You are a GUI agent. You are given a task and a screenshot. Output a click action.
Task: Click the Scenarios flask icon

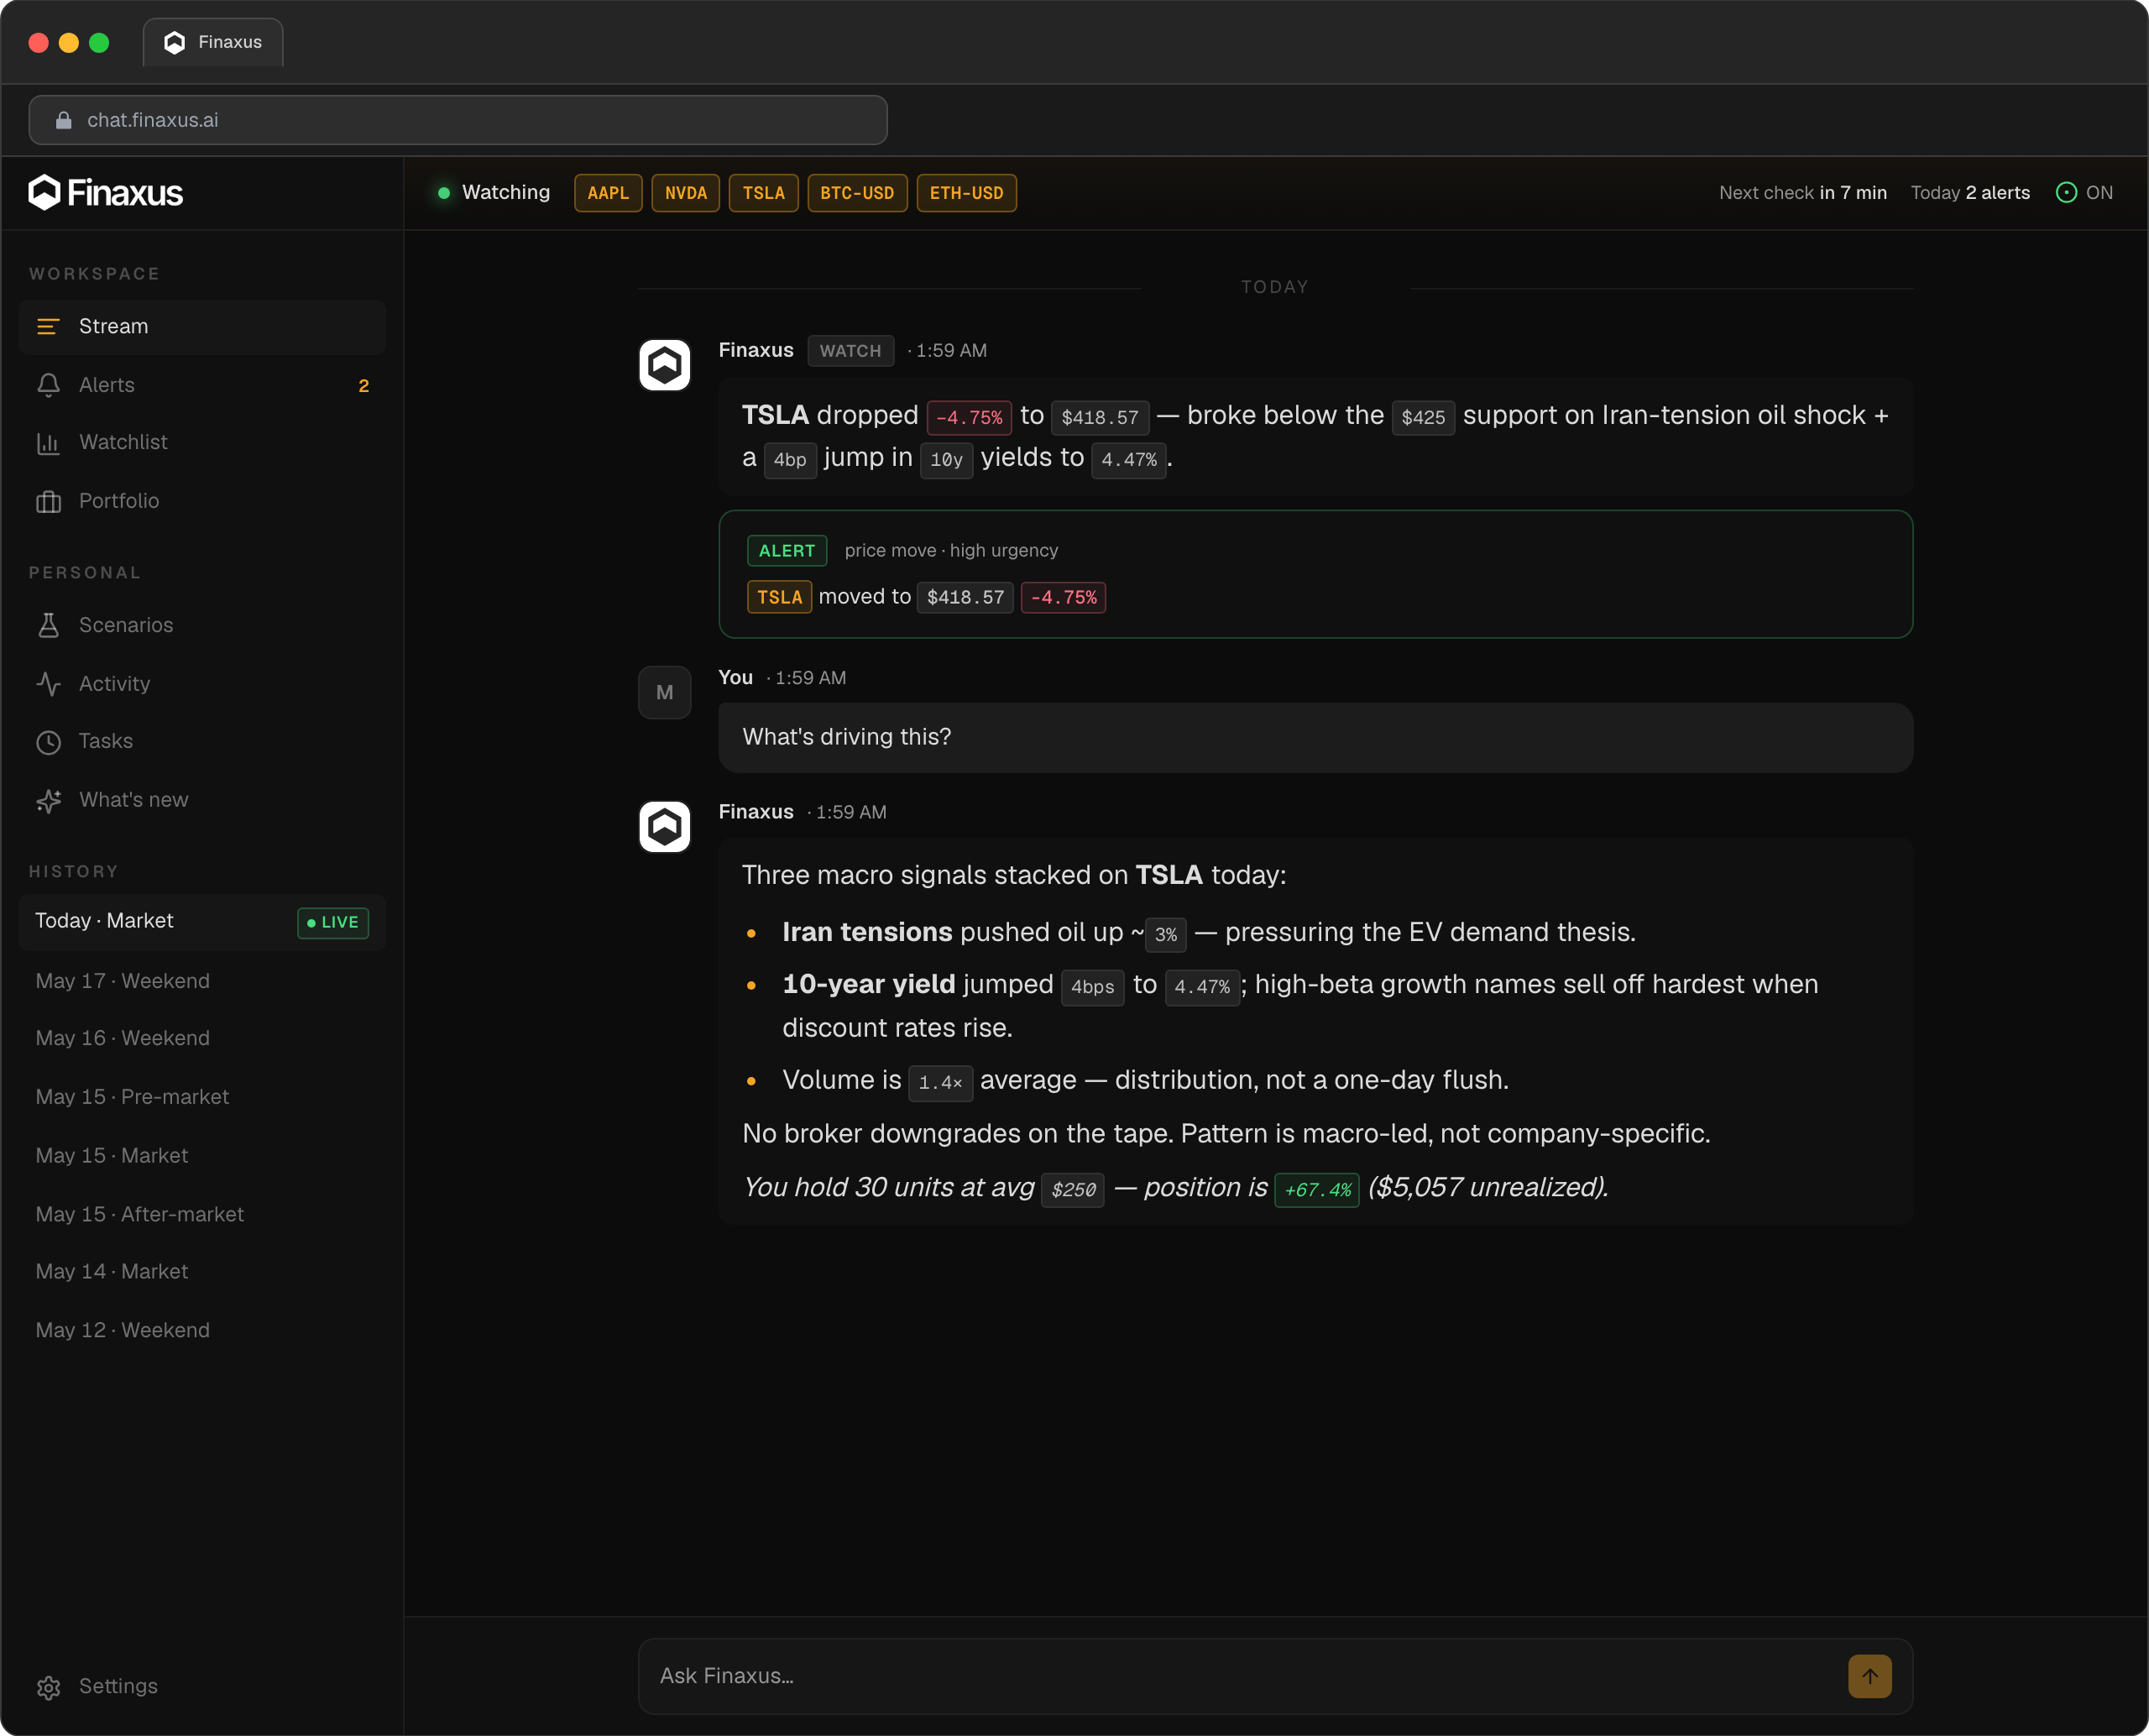[x=48, y=625]
